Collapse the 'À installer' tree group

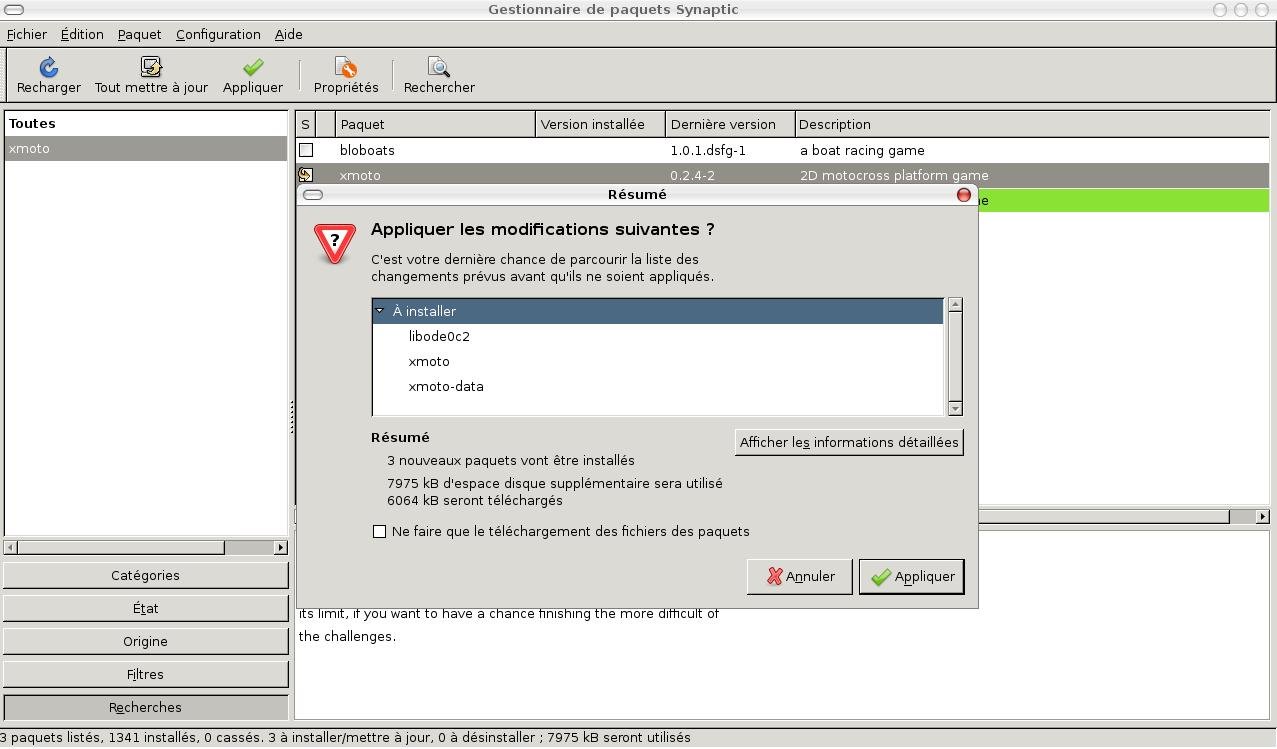click(x=380, y=311)
